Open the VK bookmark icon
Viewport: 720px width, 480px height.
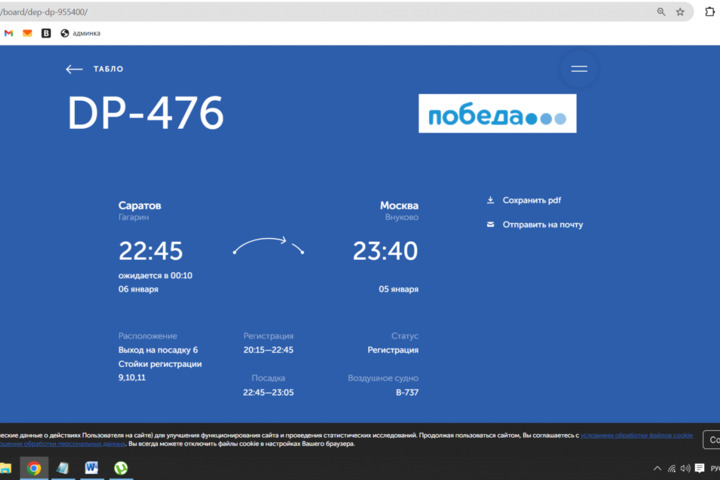(x=46, y=33)
